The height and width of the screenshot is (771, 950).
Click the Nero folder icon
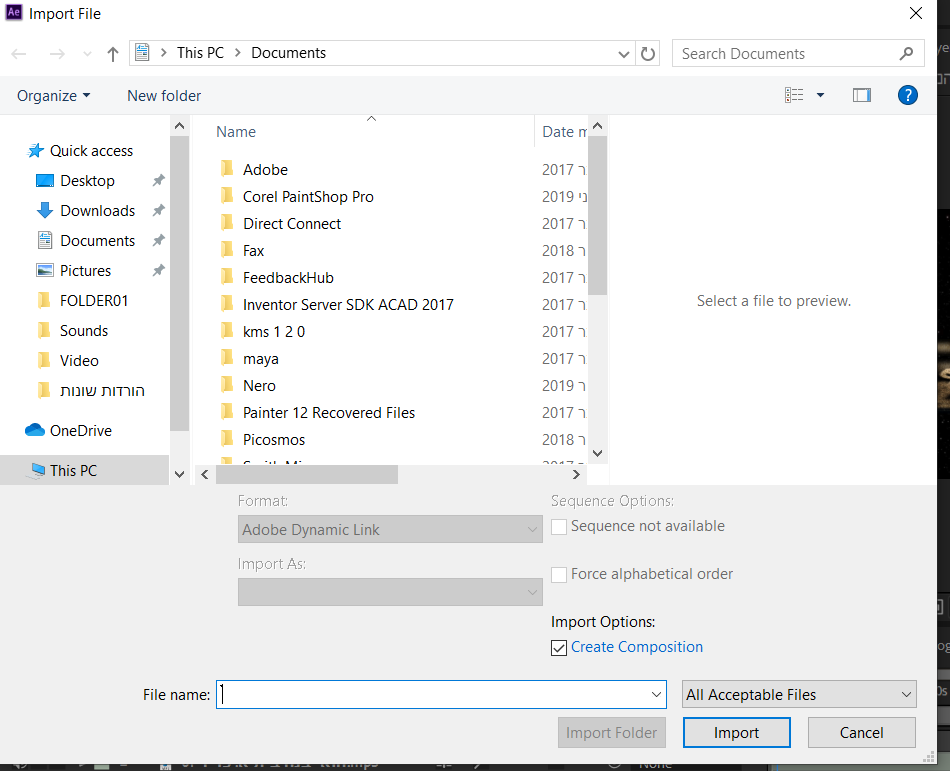coord(227,385)
